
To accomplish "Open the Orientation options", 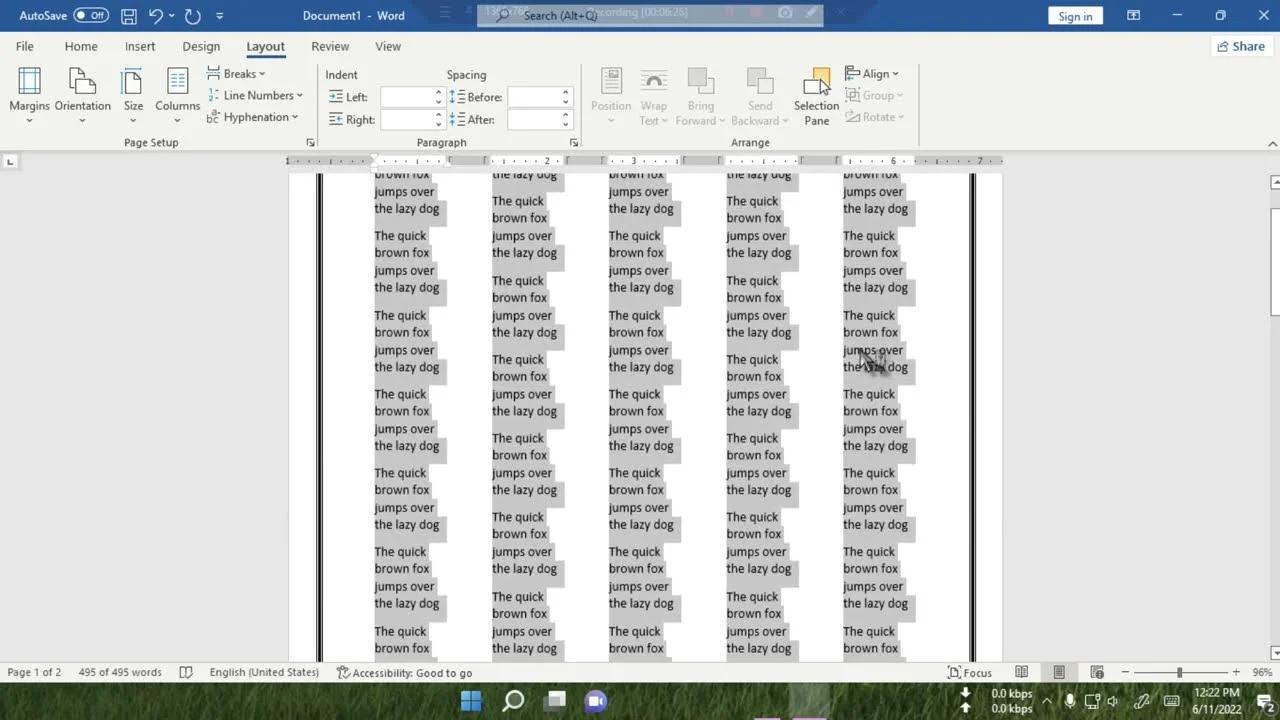I will [82, 96].
